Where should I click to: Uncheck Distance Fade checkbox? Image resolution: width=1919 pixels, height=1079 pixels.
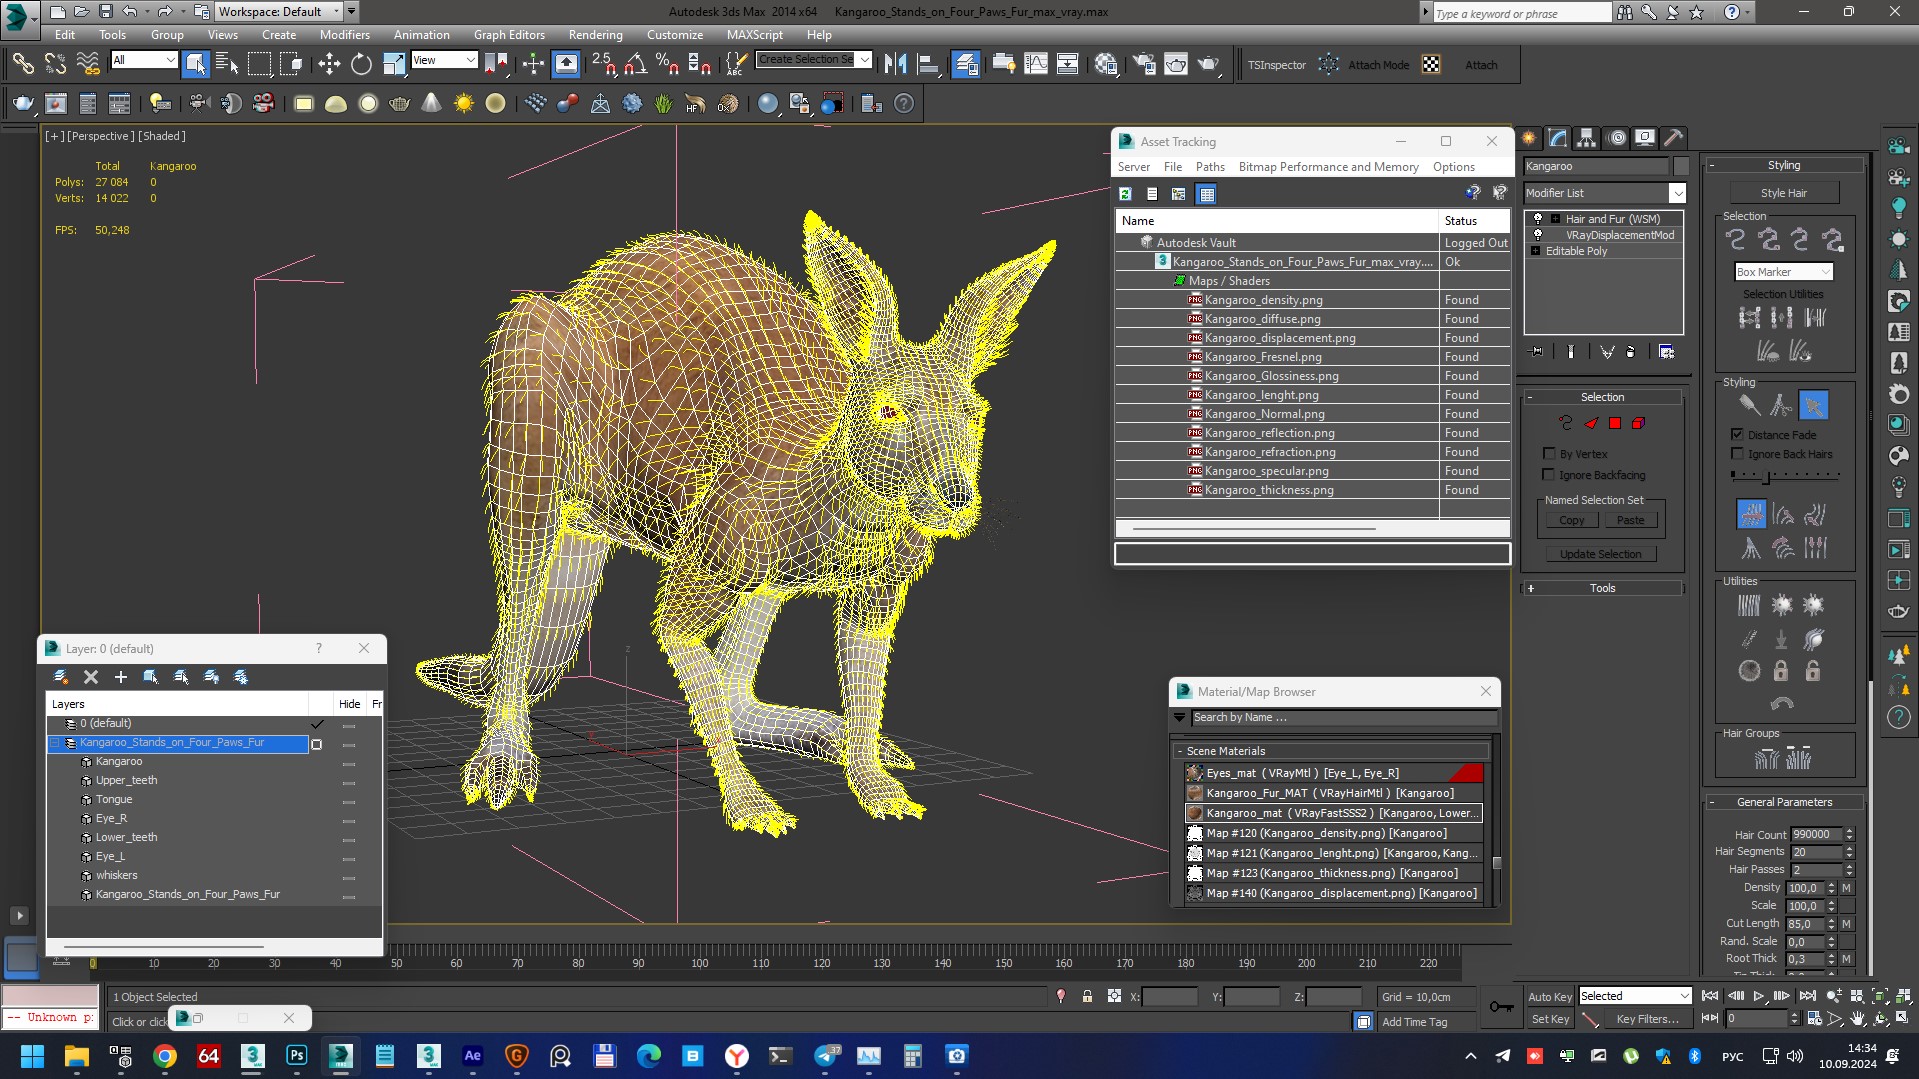[x=1737, y=434]
